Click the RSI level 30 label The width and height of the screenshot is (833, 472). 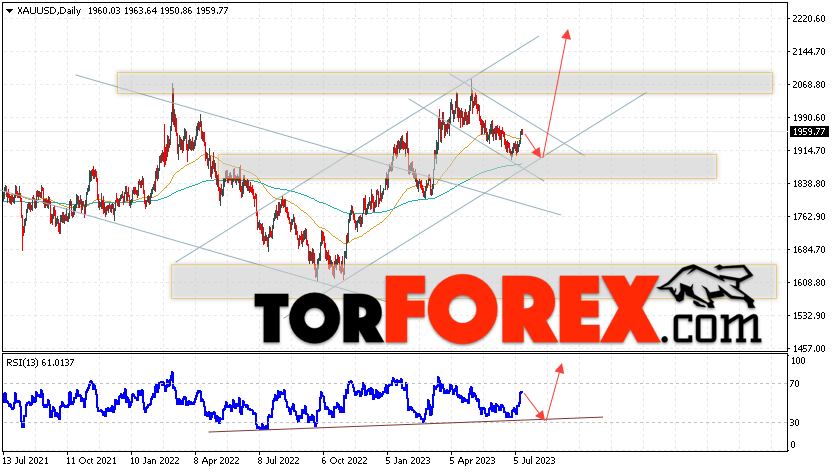pyautogui.click(x=796, y=423)
